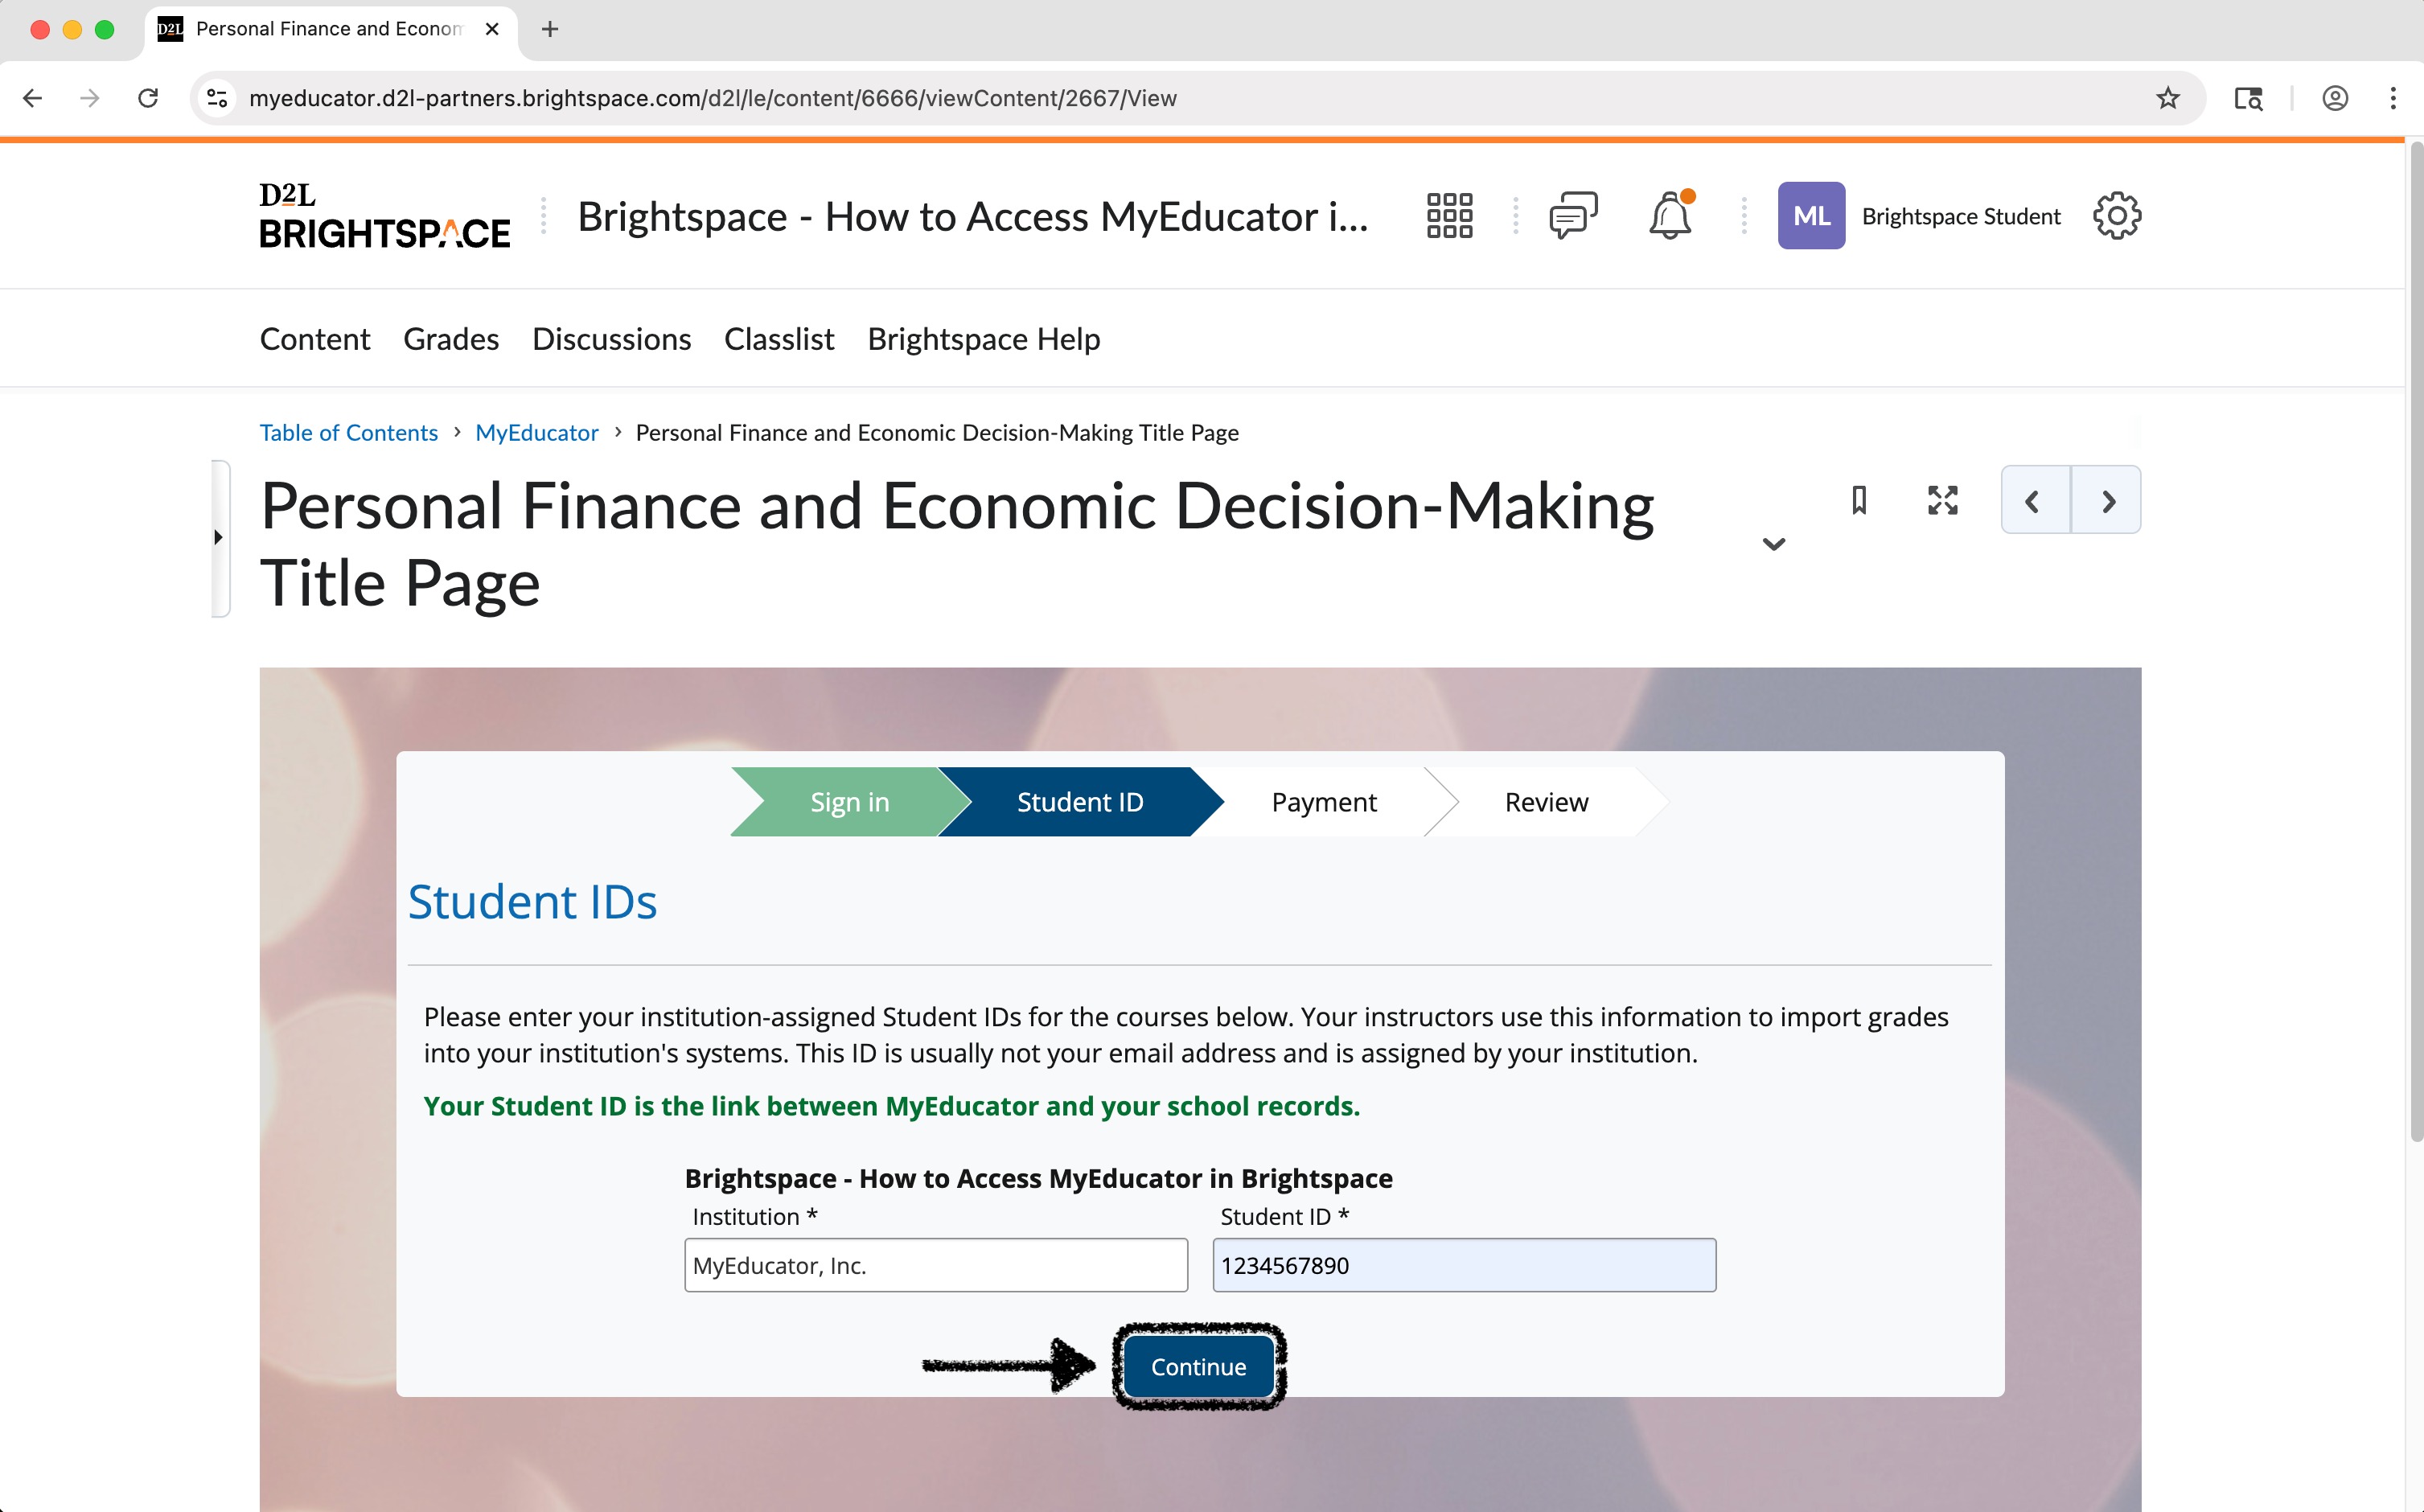Viewport: 2424px width, 1512px height.
Task: Enter fullscreen mode using expand arrows icon
Action: 1942,500
